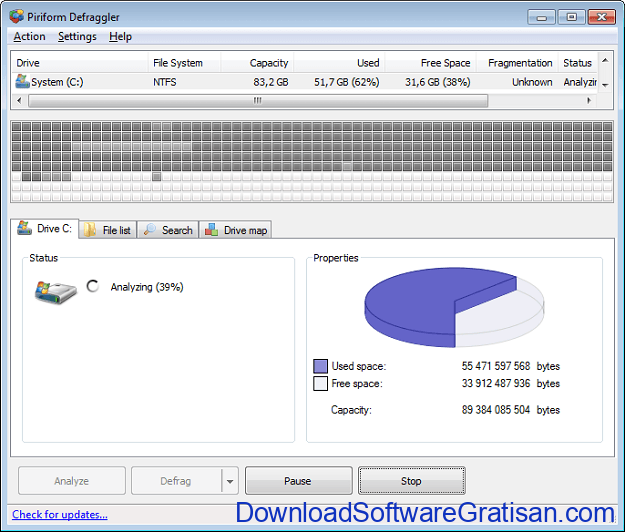This screenshot has width=625, height=532.
Task: Click the Unknown fragmentation cell
Action: click(x=532, y=82)
